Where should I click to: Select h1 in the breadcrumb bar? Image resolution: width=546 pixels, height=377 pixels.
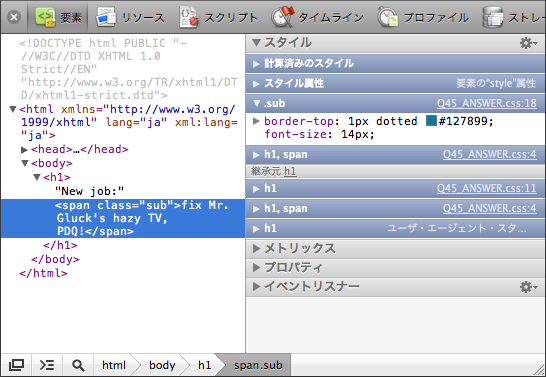click(205, 365)
